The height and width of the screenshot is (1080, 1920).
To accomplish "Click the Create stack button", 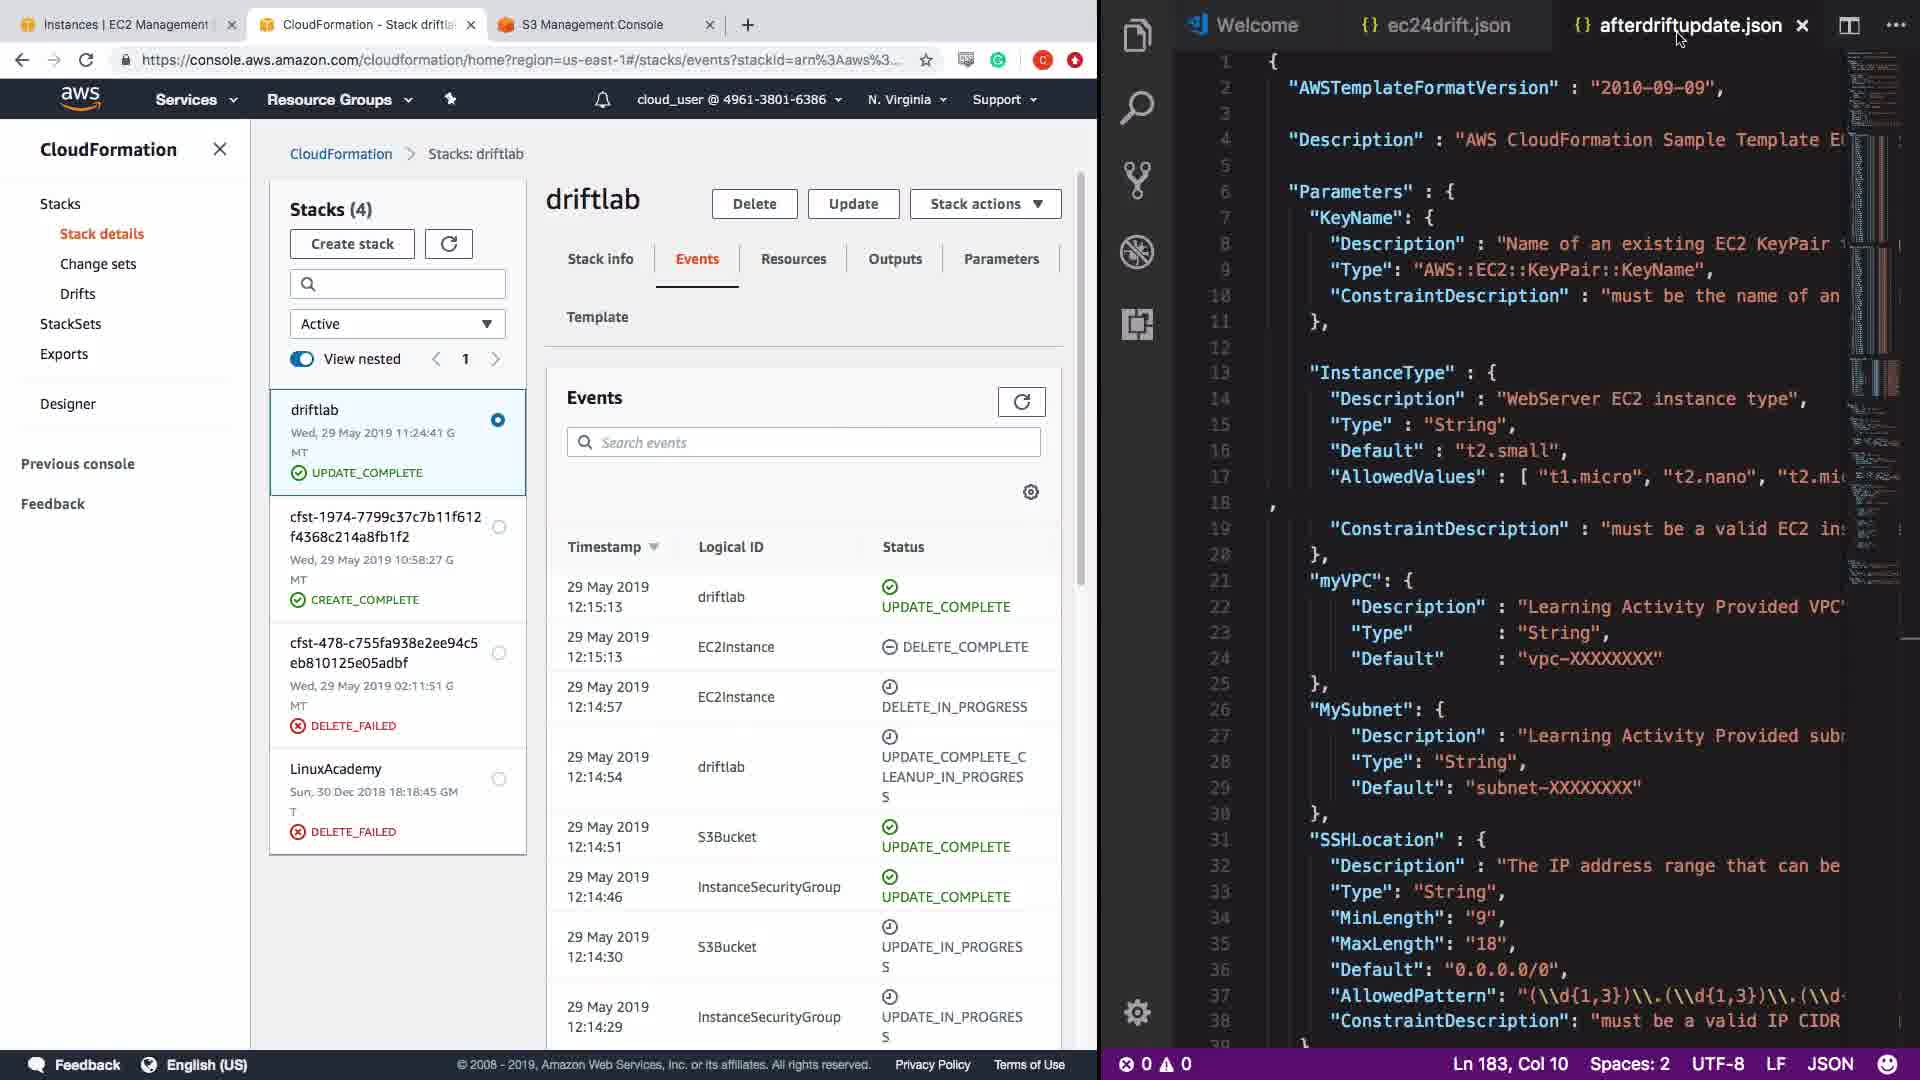I will coord(352,244).
